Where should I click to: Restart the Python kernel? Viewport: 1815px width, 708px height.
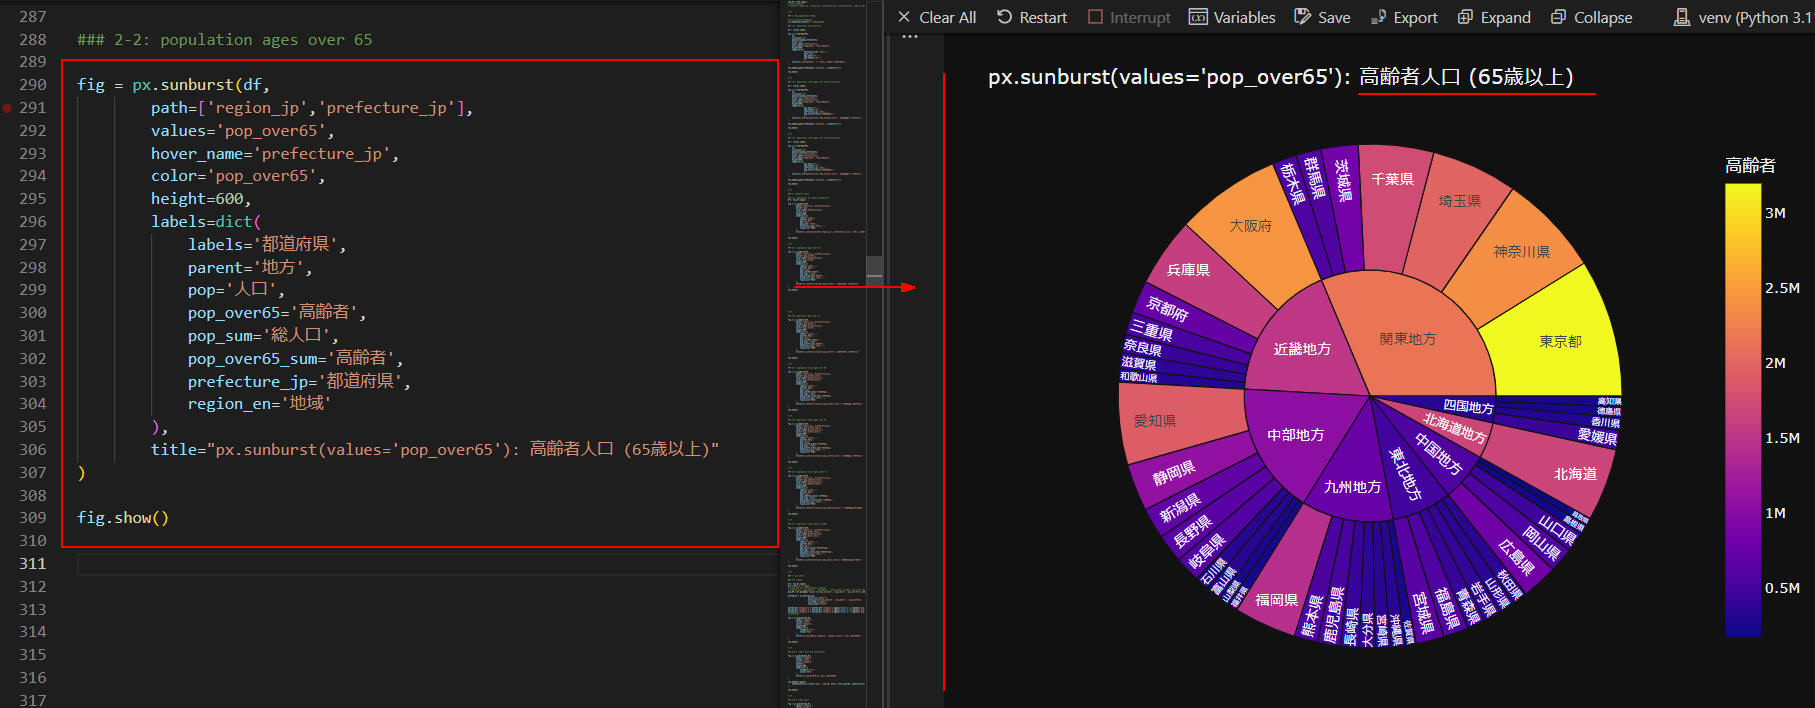(1032, 17)
